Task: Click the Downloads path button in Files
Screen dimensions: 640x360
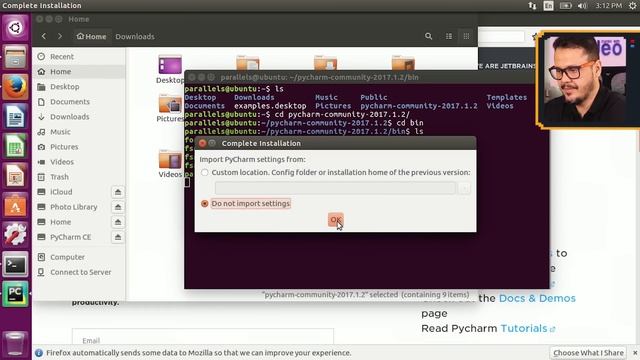Action: click(135, 36)
